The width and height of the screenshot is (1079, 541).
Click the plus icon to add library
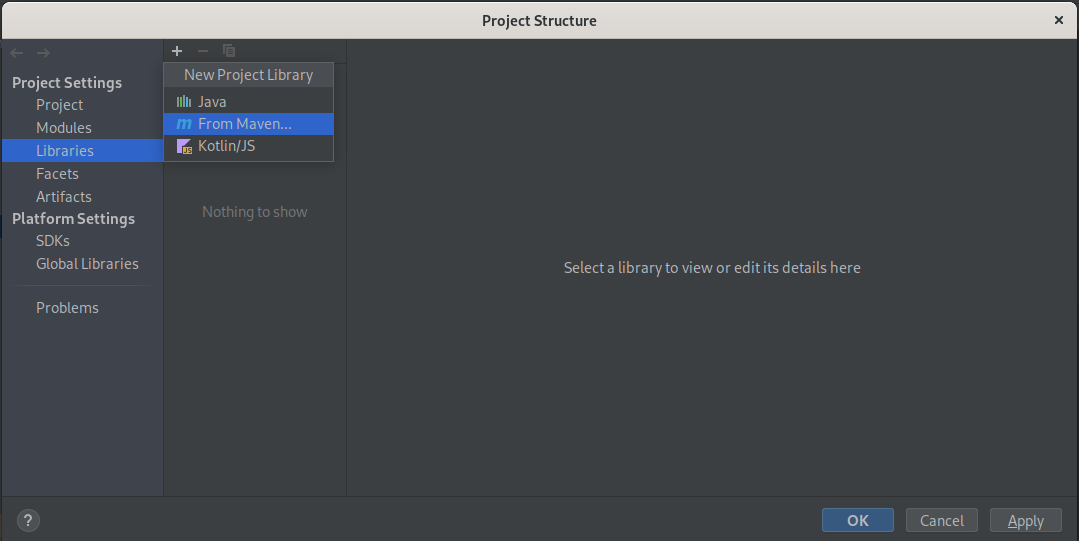point(177,51)
